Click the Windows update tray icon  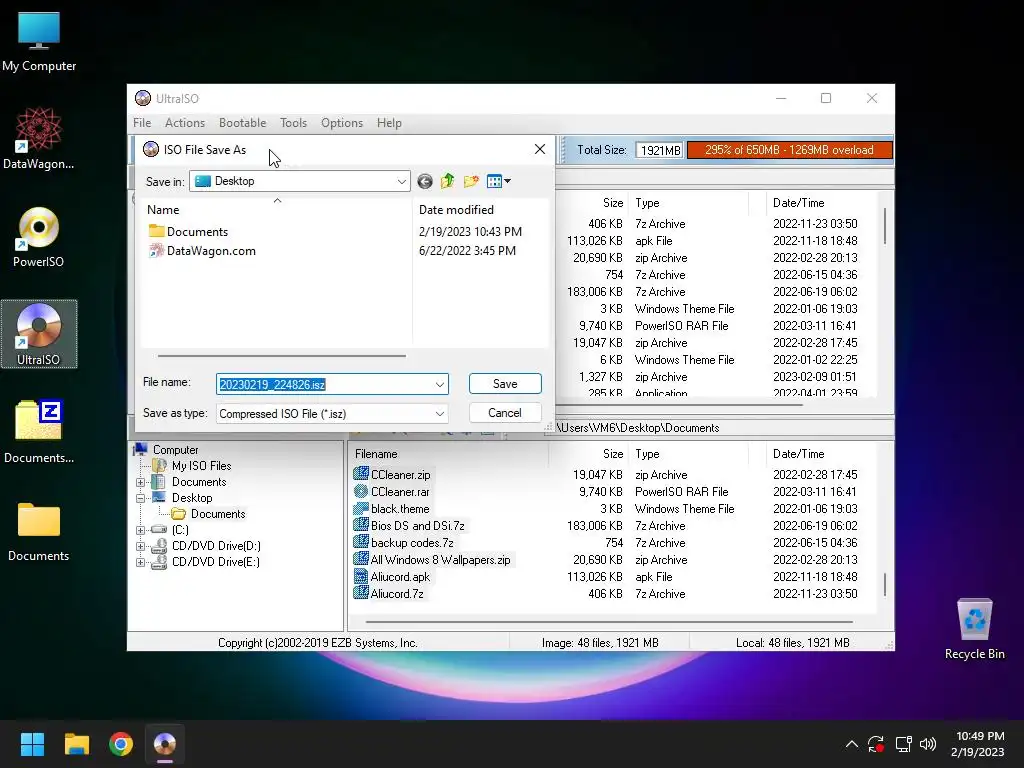click(x=876, y=744)
